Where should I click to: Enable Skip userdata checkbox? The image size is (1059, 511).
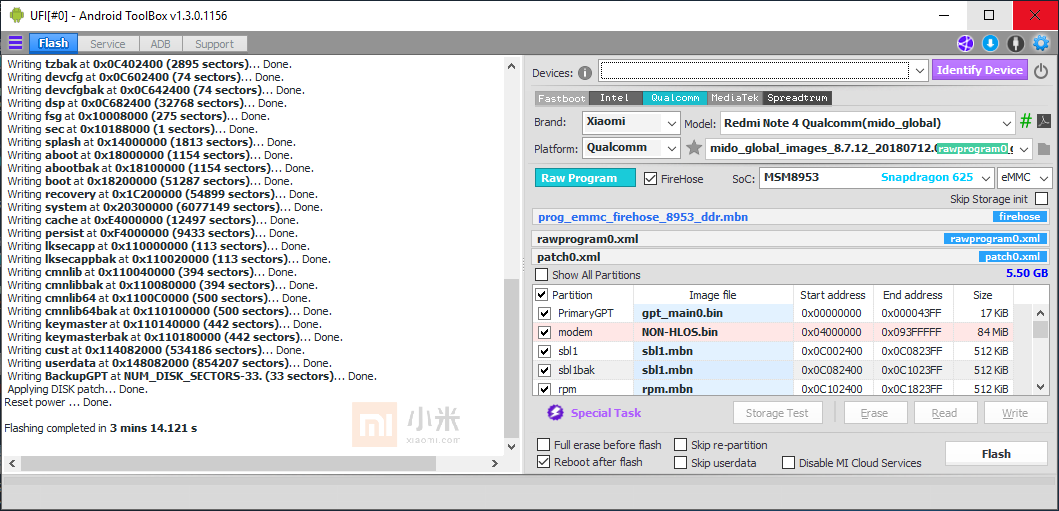tap(680, 463)
